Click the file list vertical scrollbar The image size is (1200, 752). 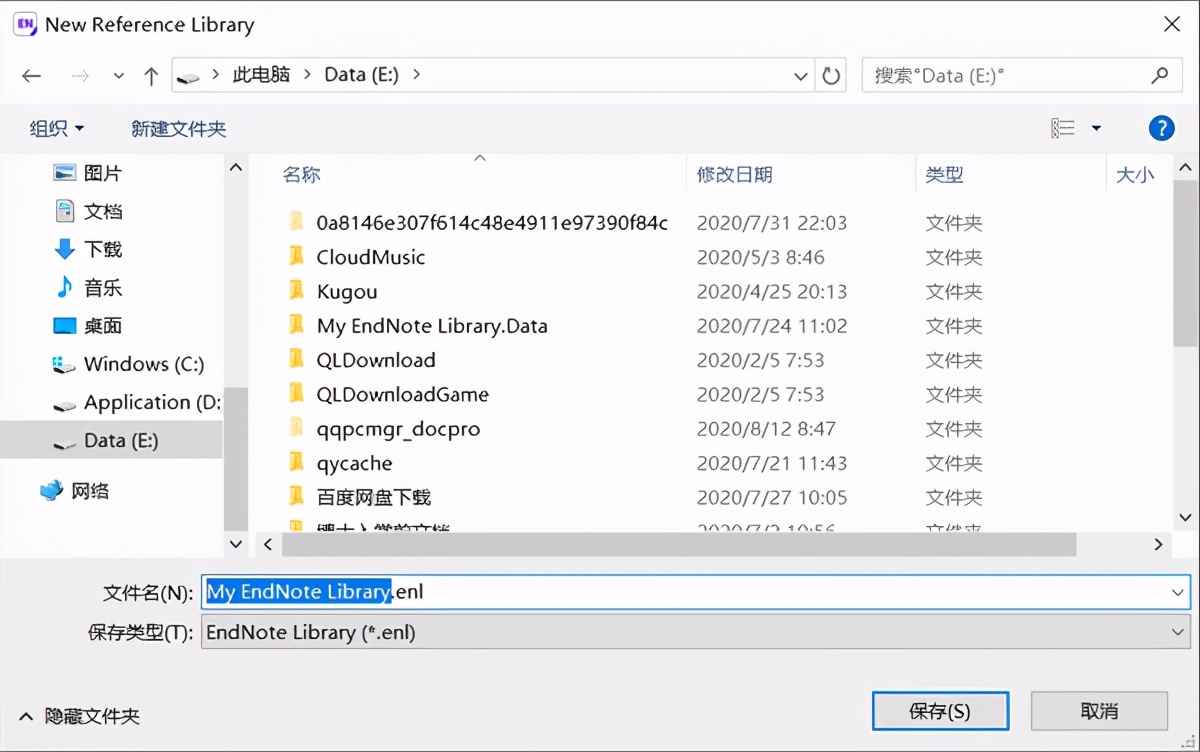[1186, 264]
